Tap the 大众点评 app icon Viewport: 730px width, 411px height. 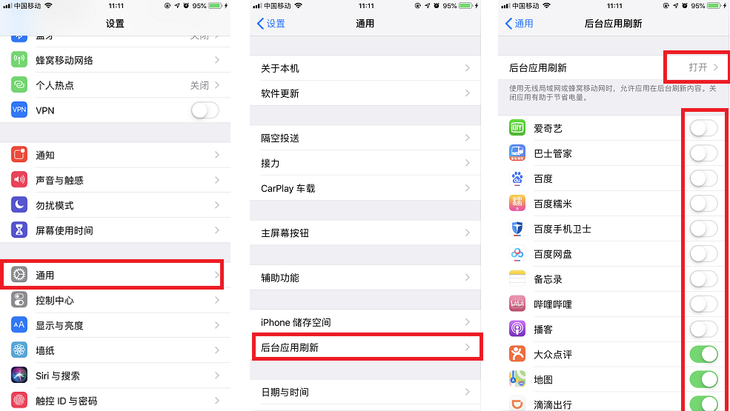click(x=517, y=354)
